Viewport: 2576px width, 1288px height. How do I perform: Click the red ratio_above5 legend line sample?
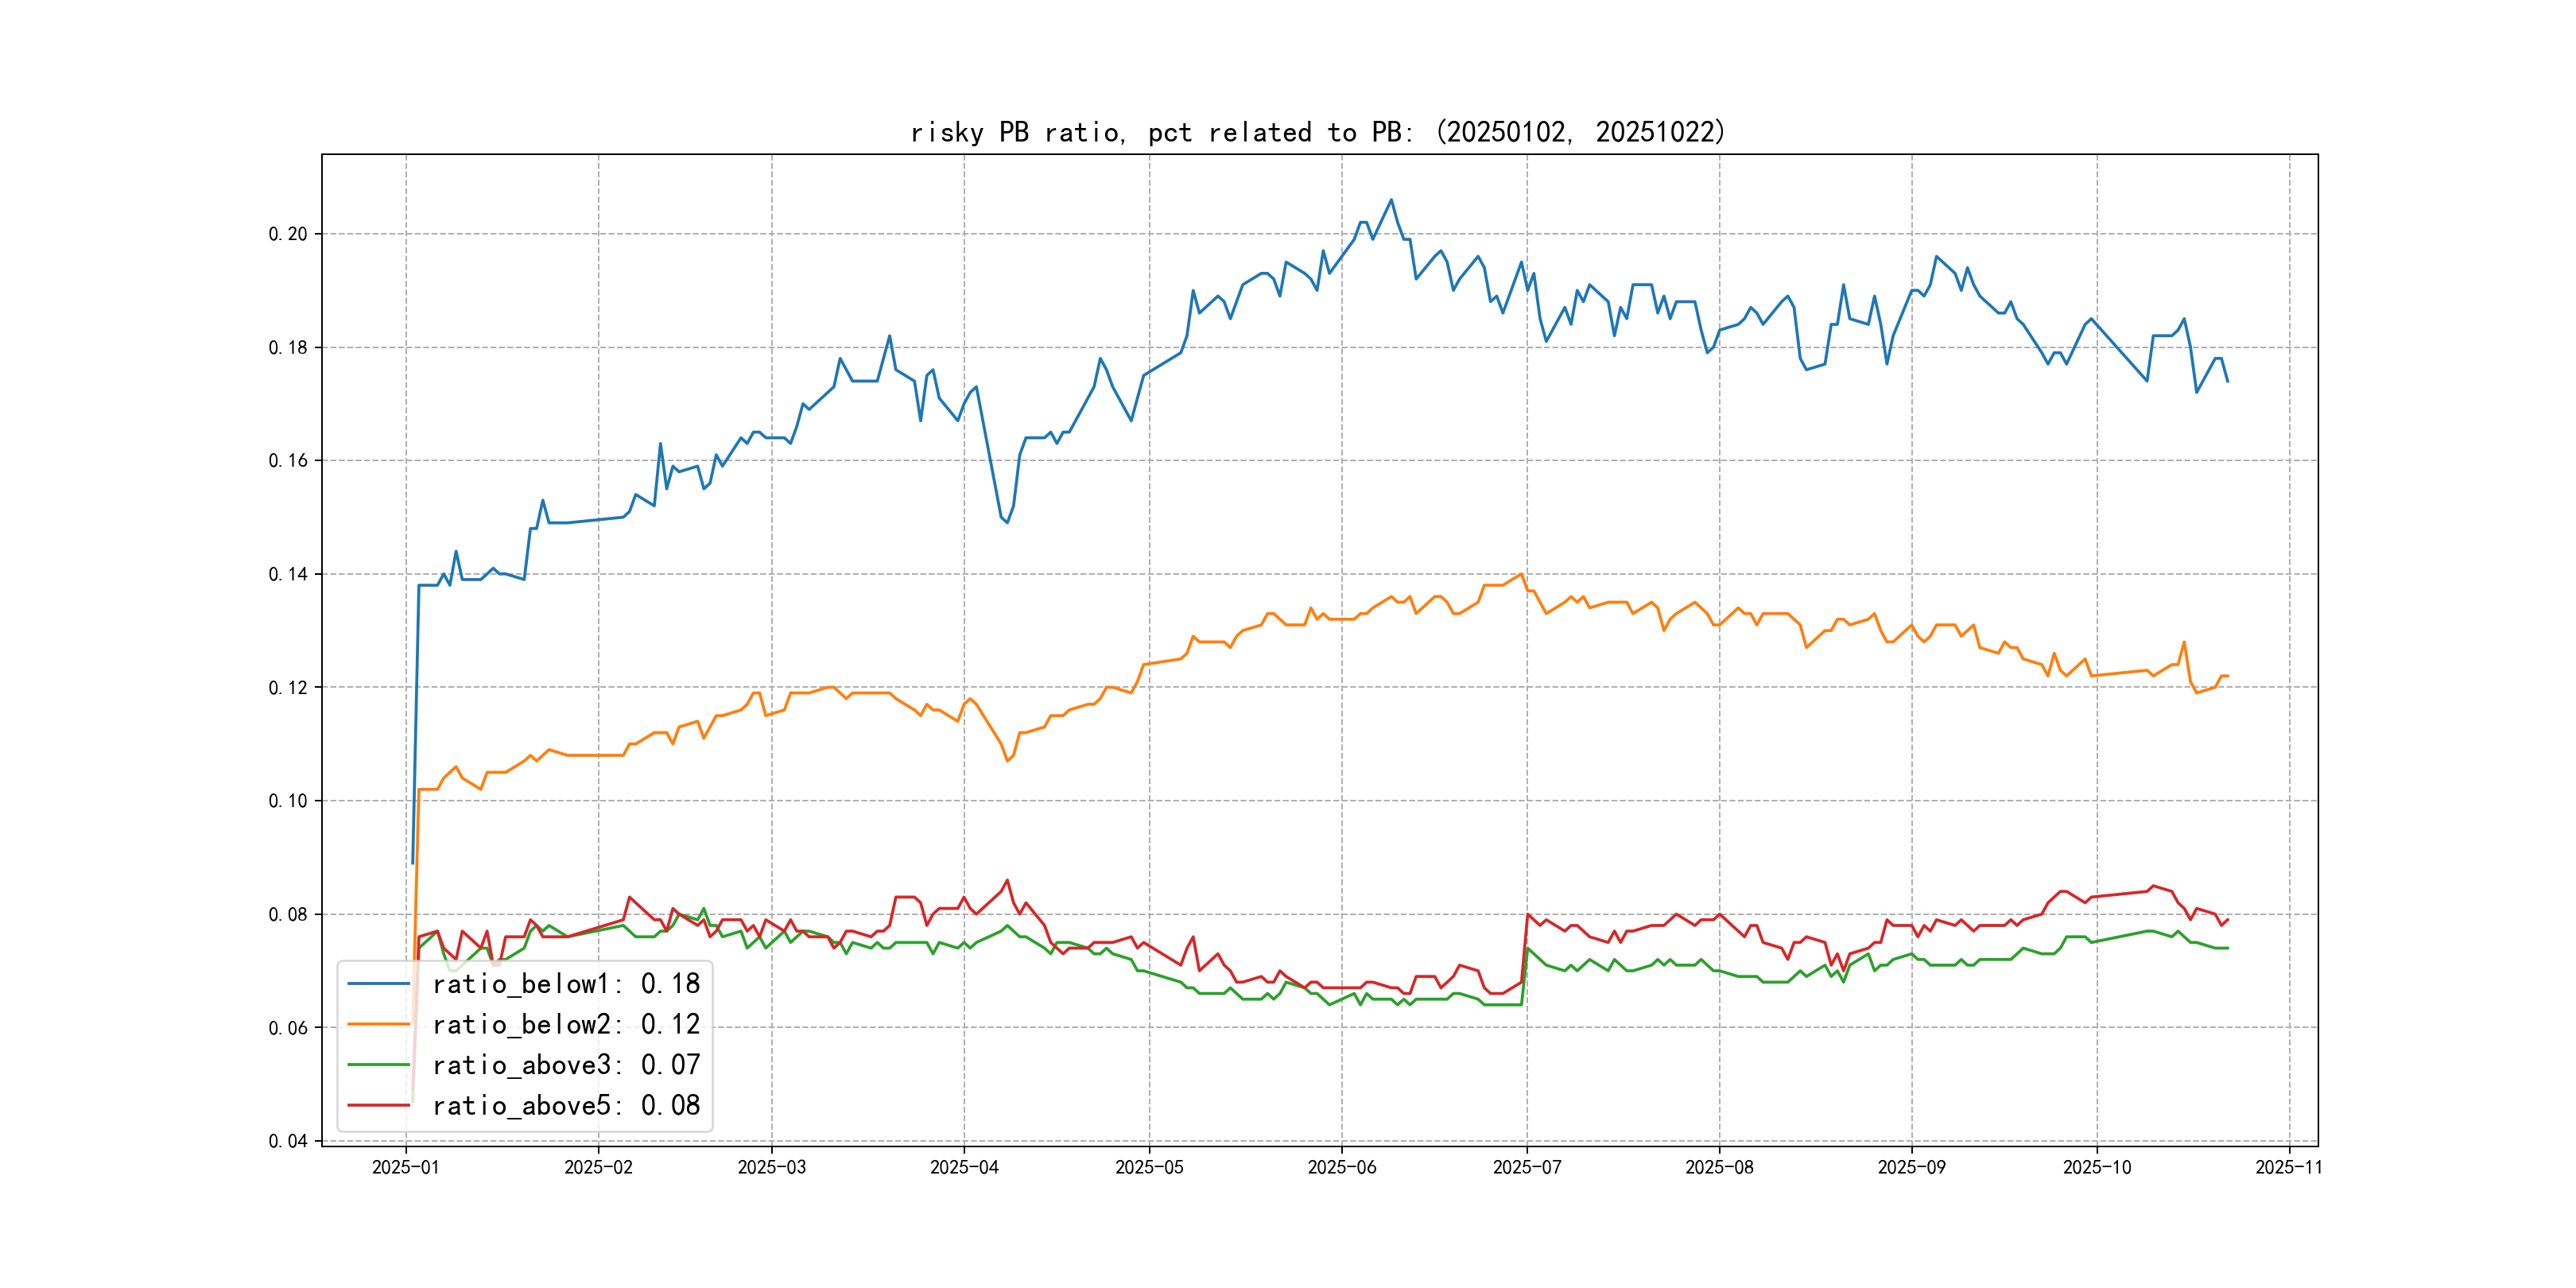378,1105
